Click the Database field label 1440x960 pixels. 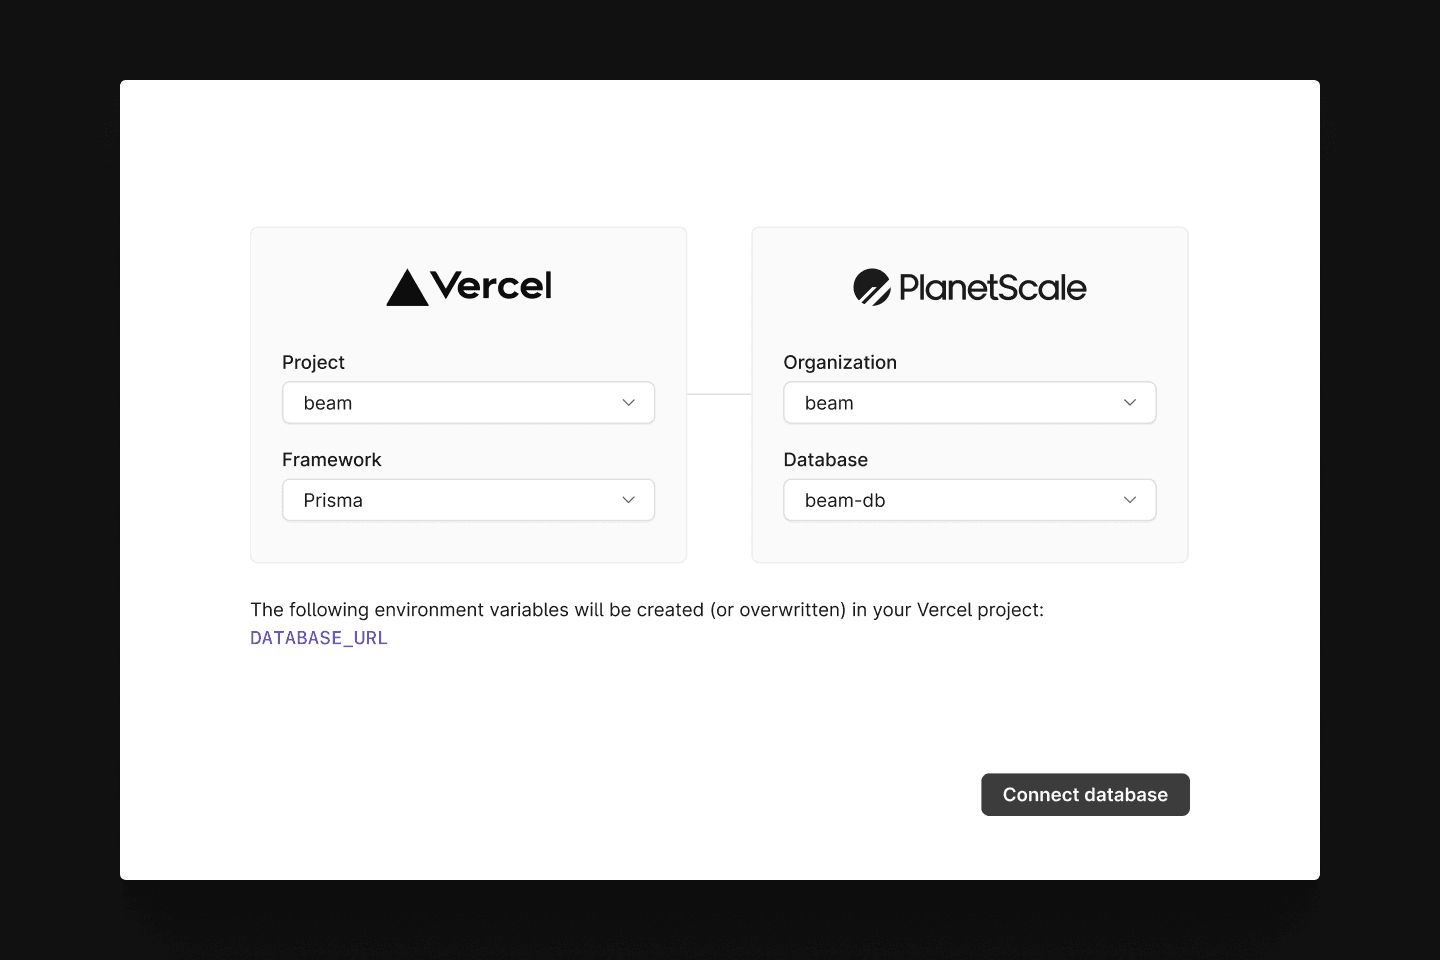click(826, 460)
